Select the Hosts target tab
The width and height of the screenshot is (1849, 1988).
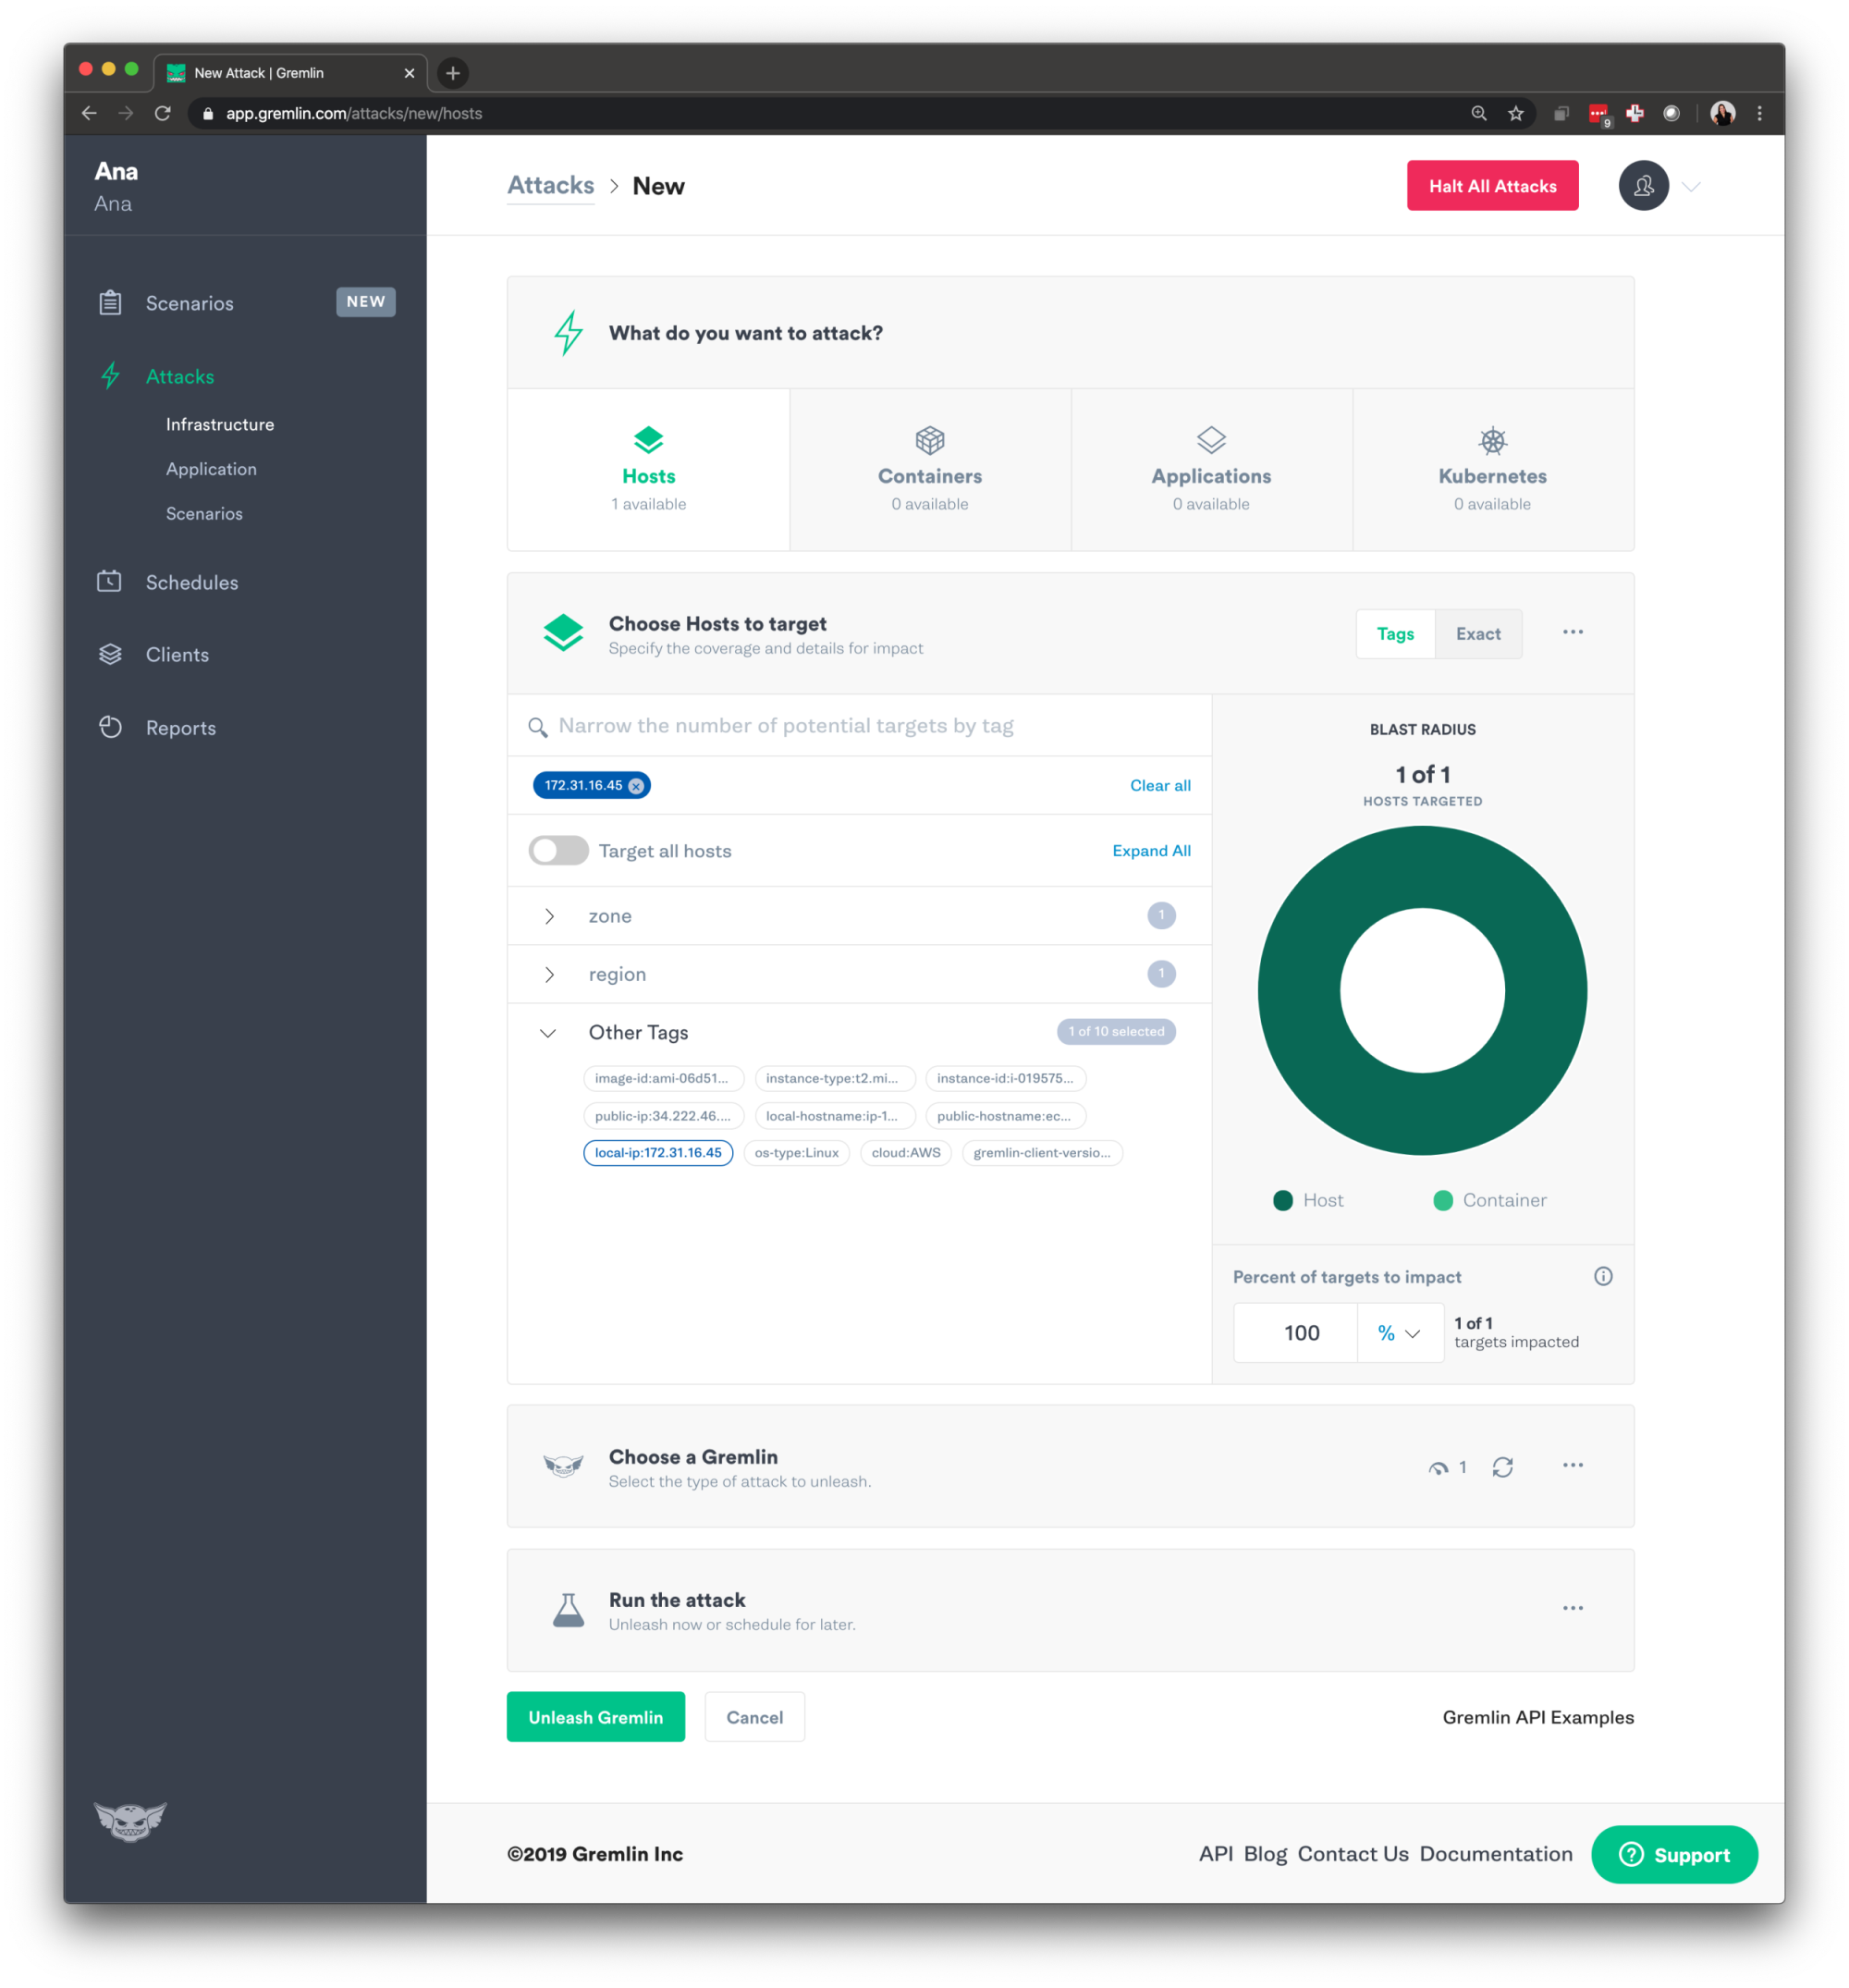pos(649,470)
